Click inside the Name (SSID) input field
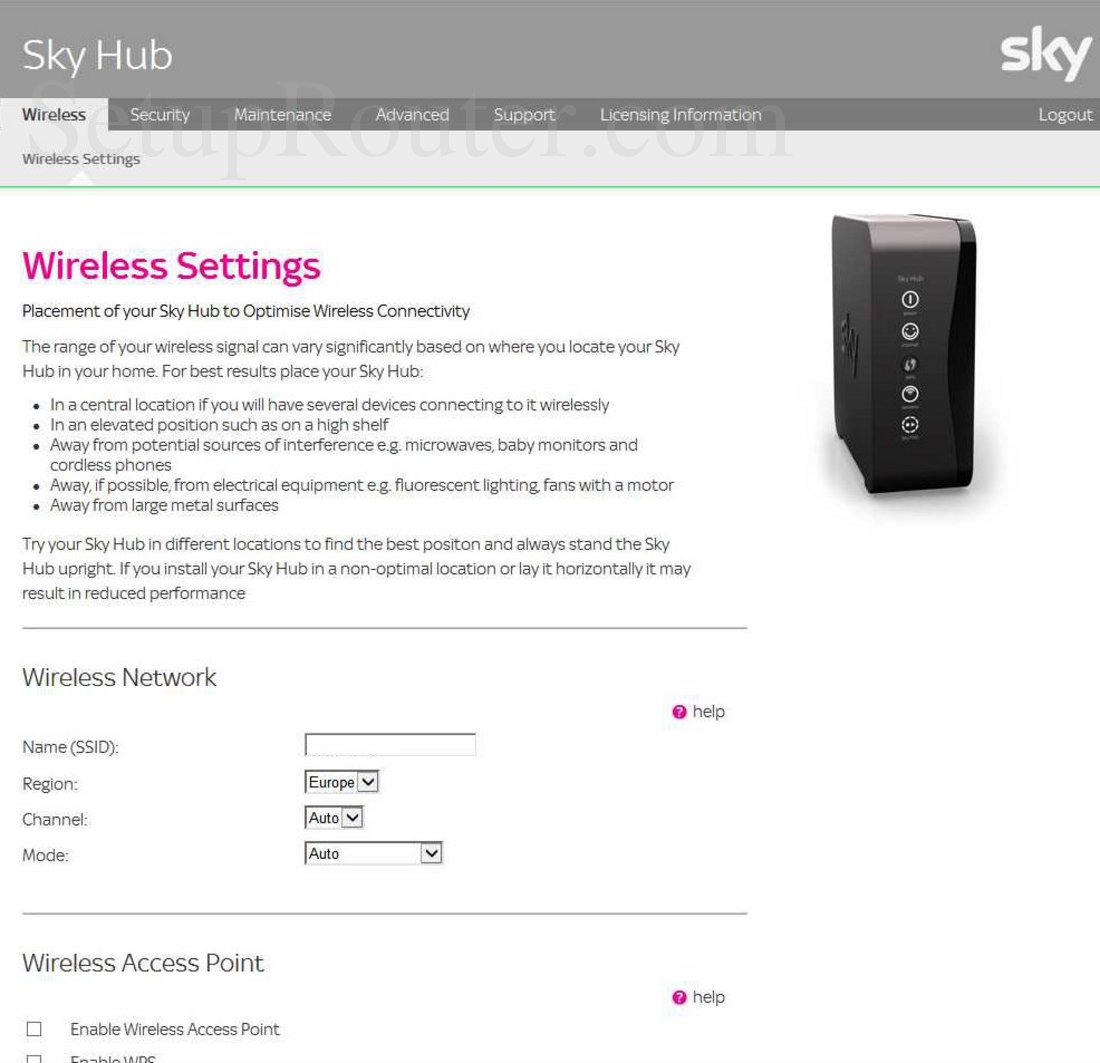Screen dimensions: 1100x1063 pyautogui.click(x=390, y=744)
